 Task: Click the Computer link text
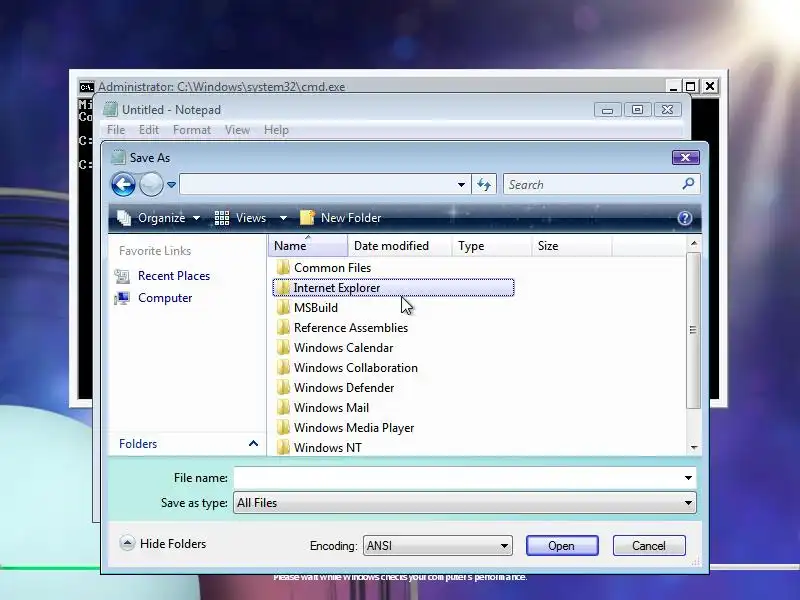[165, 298]
